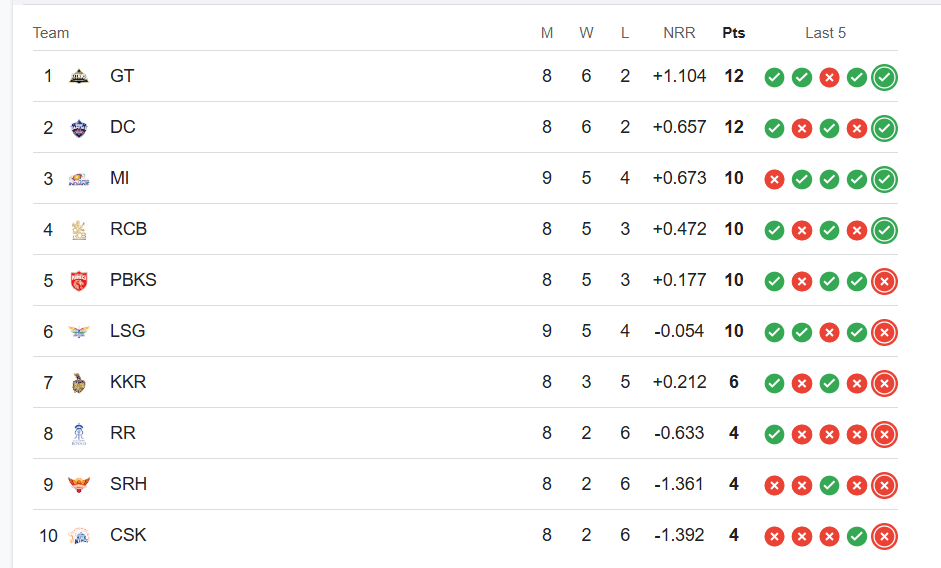
Task: Open the SRH team name link
Action: (128, 484)
